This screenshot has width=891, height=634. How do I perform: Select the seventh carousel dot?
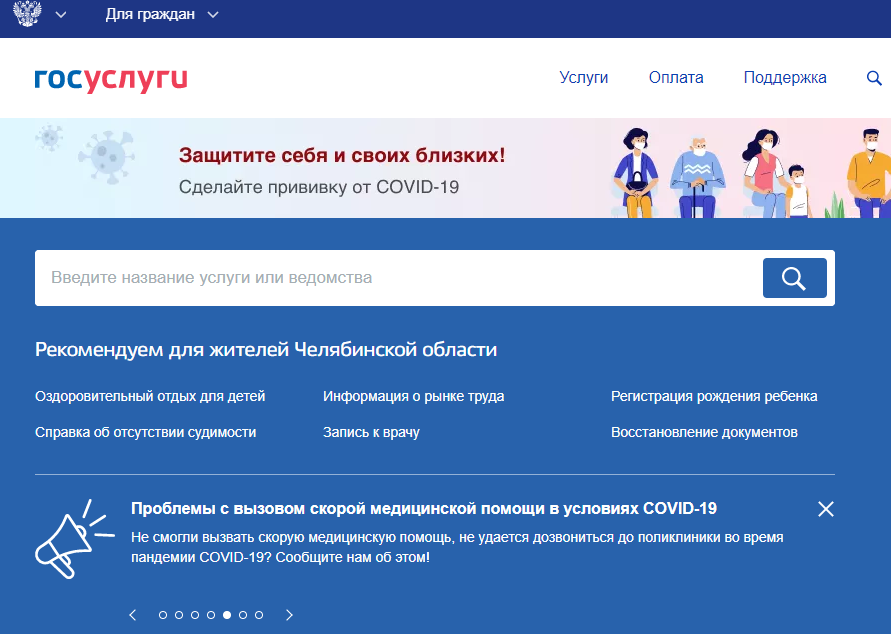click(x=259, y=615)
